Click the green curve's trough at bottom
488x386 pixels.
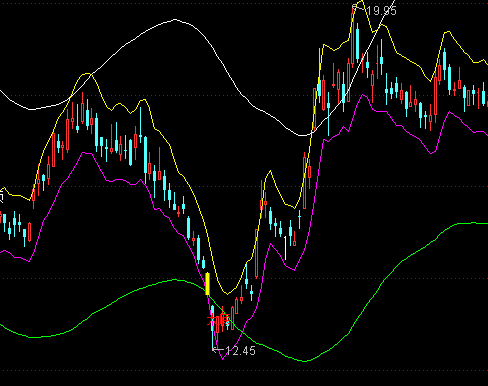304,361
